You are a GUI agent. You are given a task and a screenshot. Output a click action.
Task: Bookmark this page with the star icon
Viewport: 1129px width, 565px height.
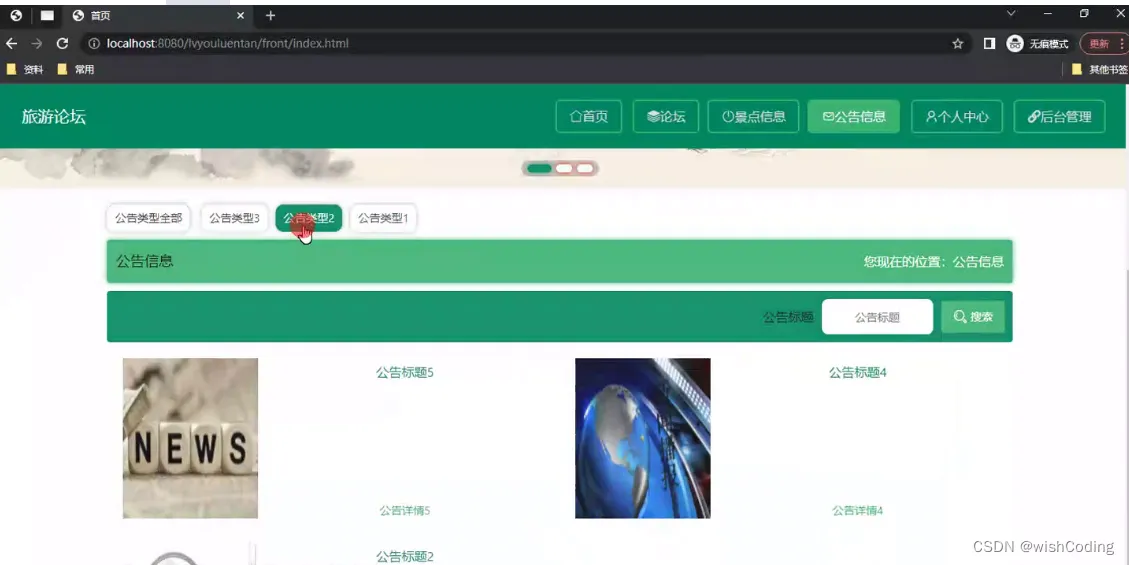point(958,44)
